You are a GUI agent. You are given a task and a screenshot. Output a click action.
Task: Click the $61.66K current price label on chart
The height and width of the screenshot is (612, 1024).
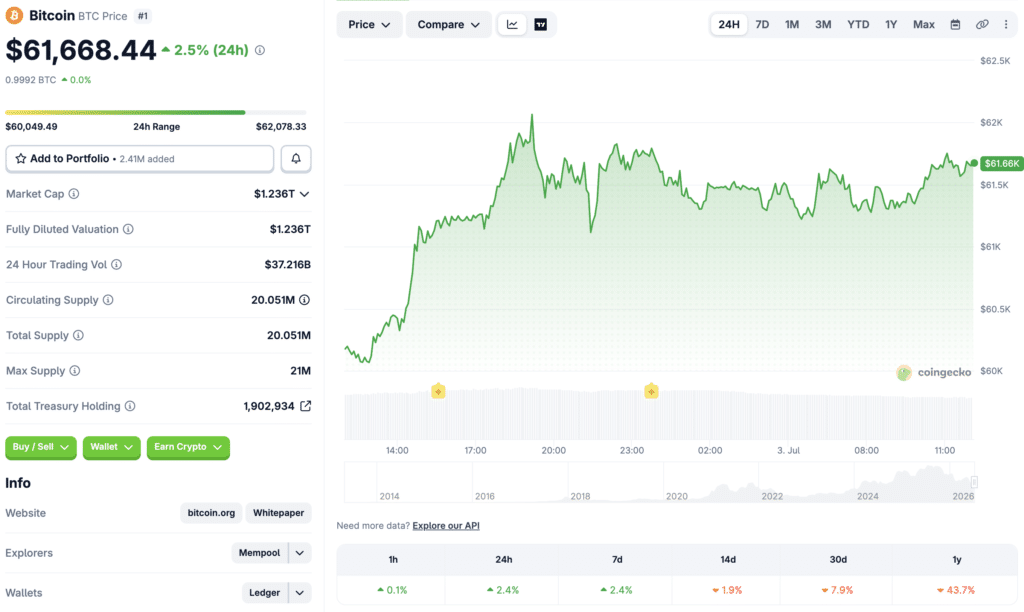point(1001,163)
